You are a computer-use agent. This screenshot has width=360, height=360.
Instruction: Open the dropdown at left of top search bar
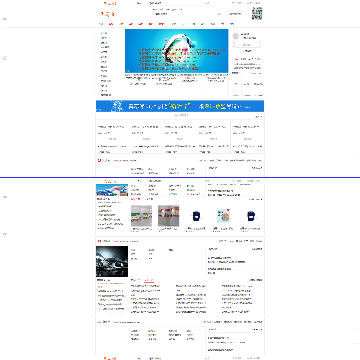[x=140, y=3]
